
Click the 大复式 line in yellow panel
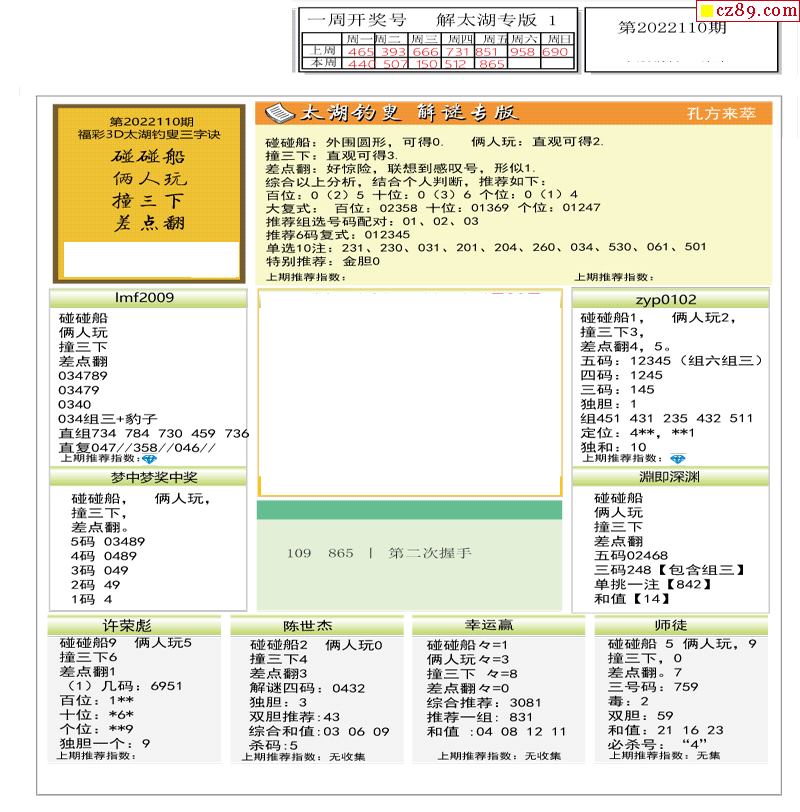click(x=433, y=208)
